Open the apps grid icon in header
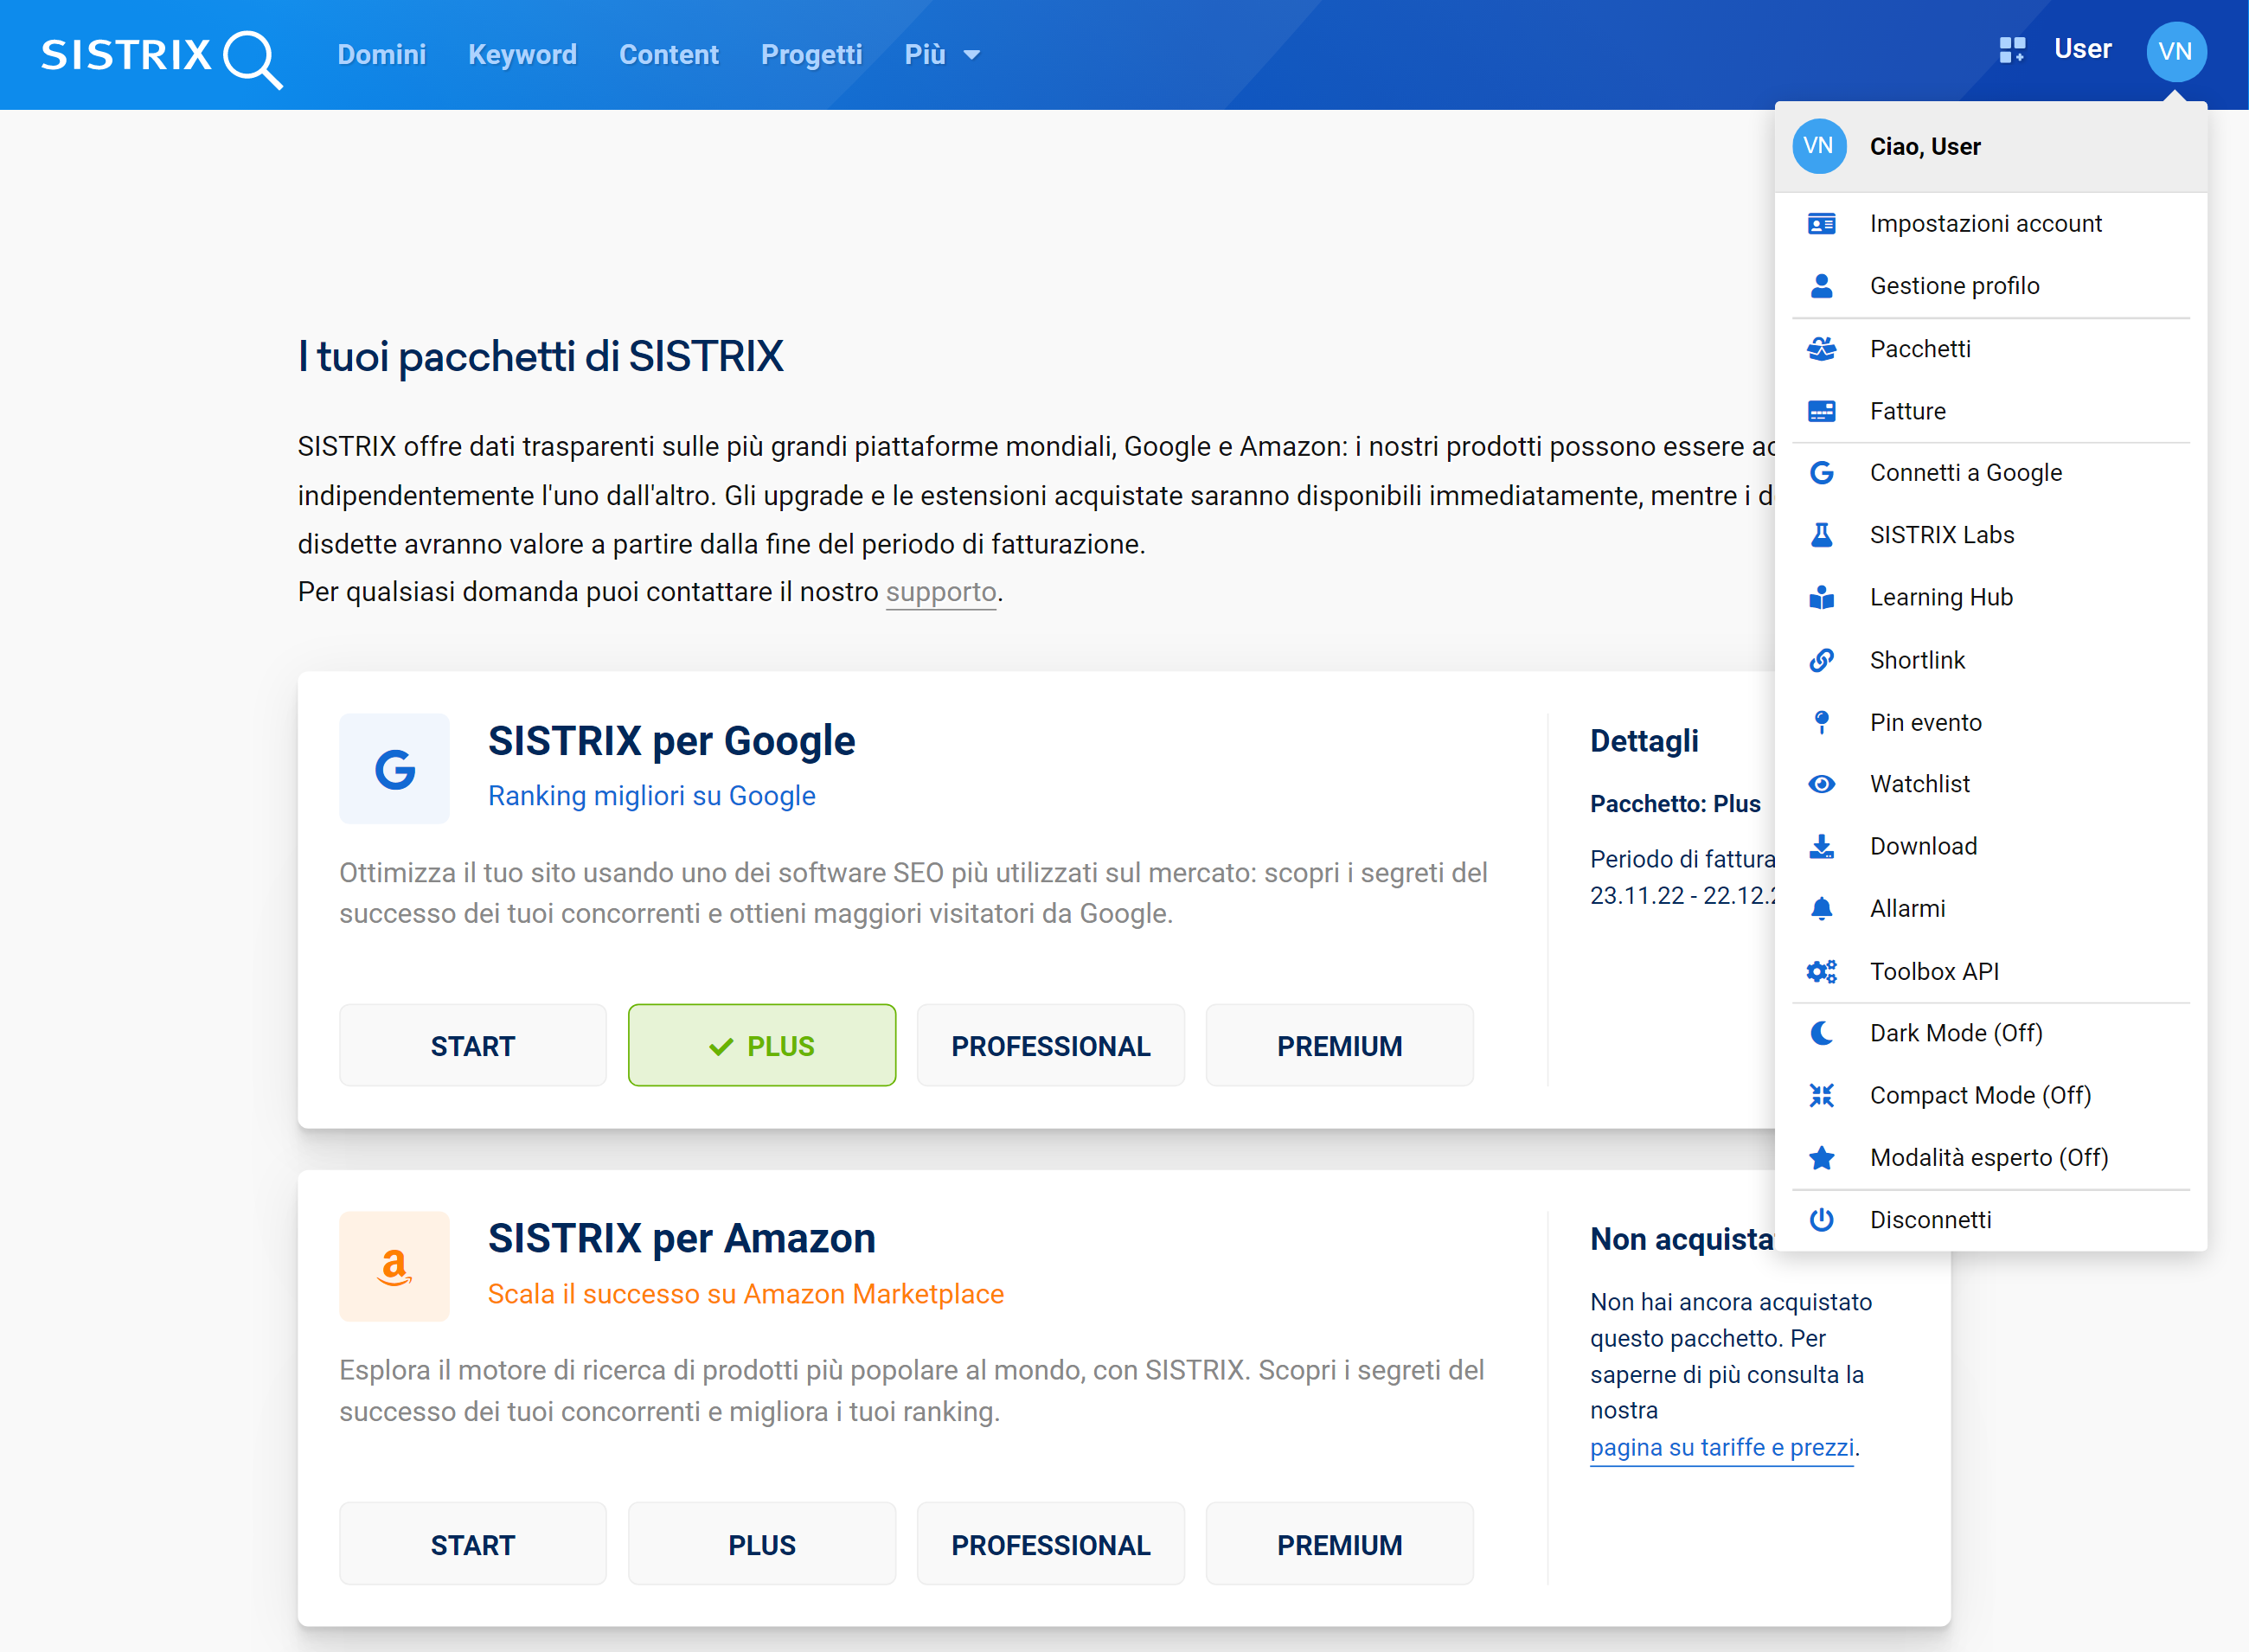This screenshot has height=1652, width=2249. [x=2012, y=50]
